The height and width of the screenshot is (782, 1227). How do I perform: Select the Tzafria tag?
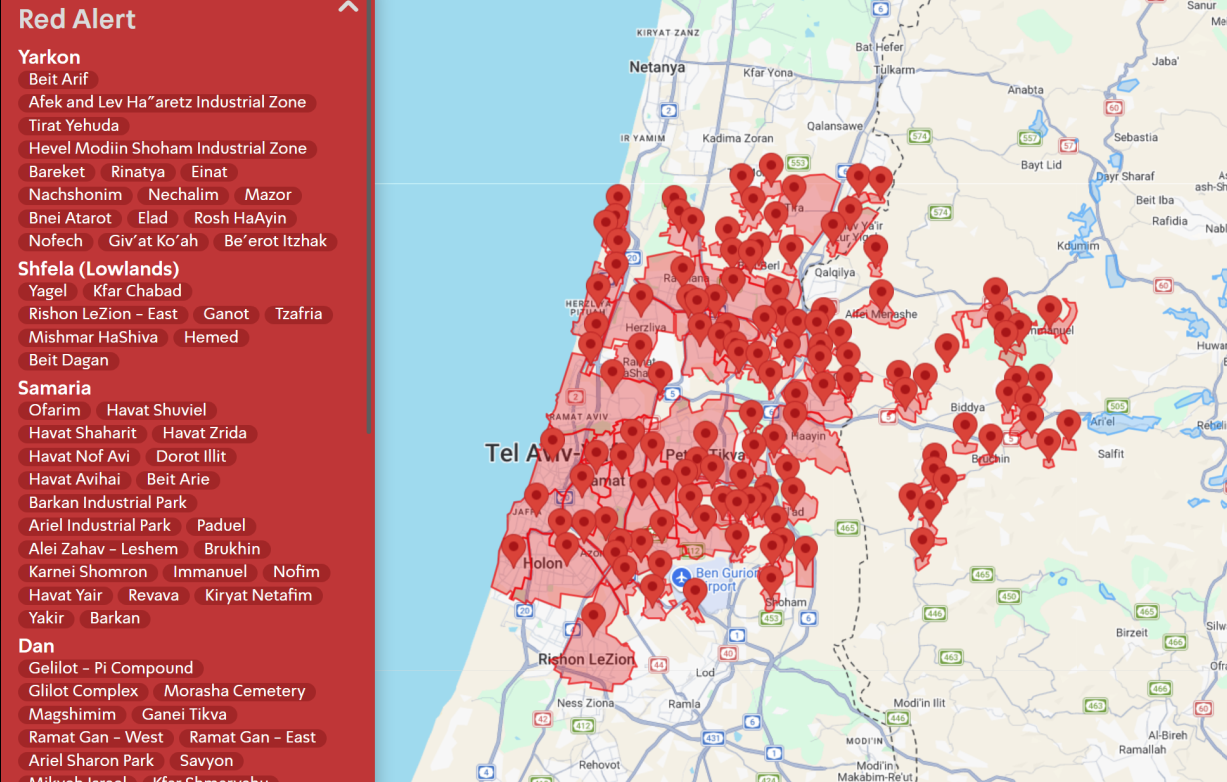coord(299,314)
